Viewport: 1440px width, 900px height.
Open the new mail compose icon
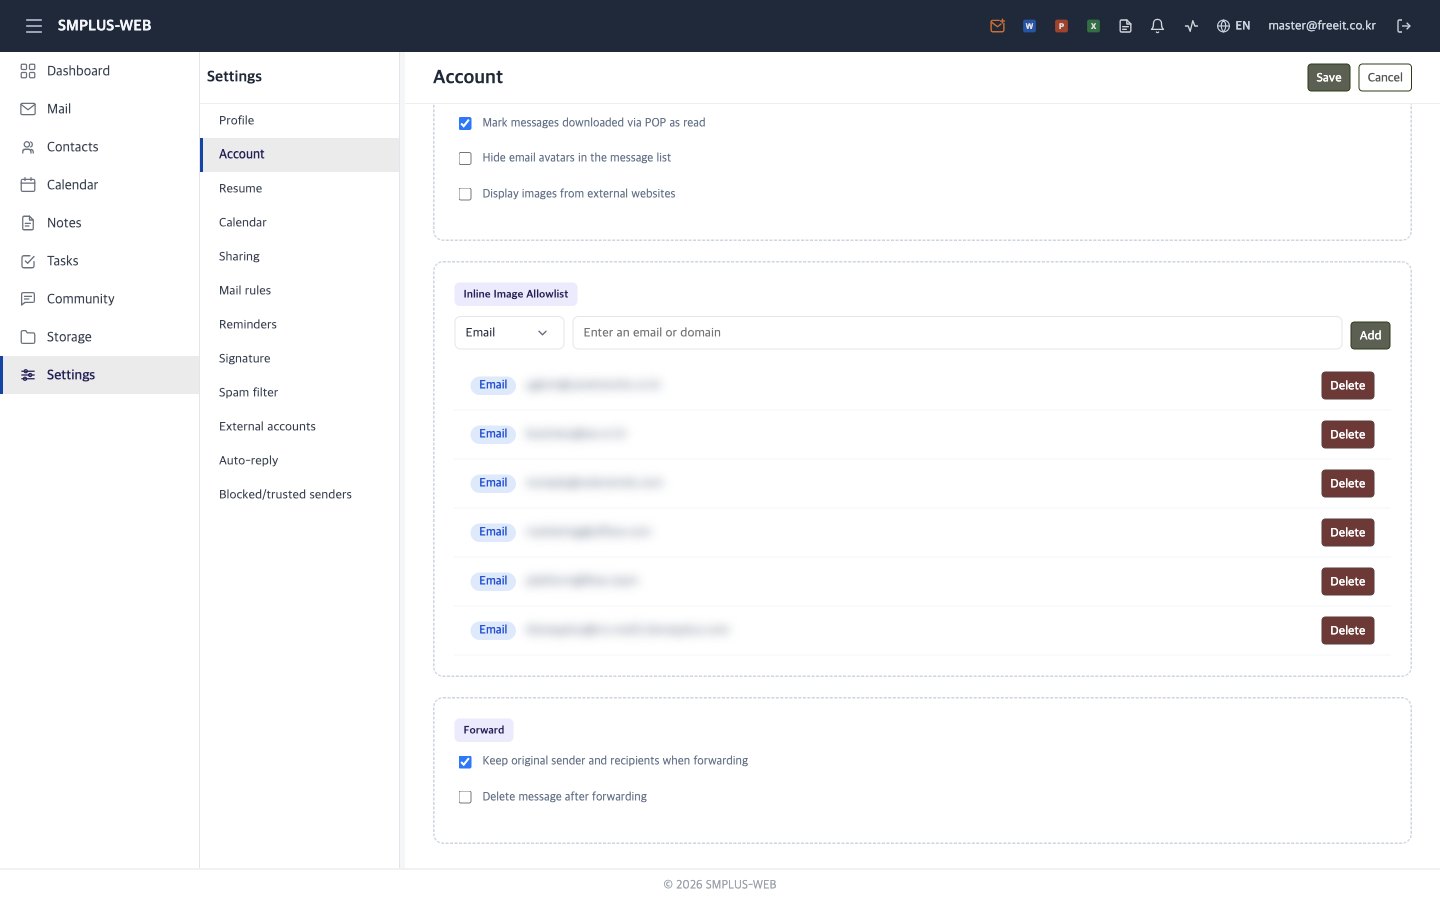pyautogui.click(x=997, y=26)
